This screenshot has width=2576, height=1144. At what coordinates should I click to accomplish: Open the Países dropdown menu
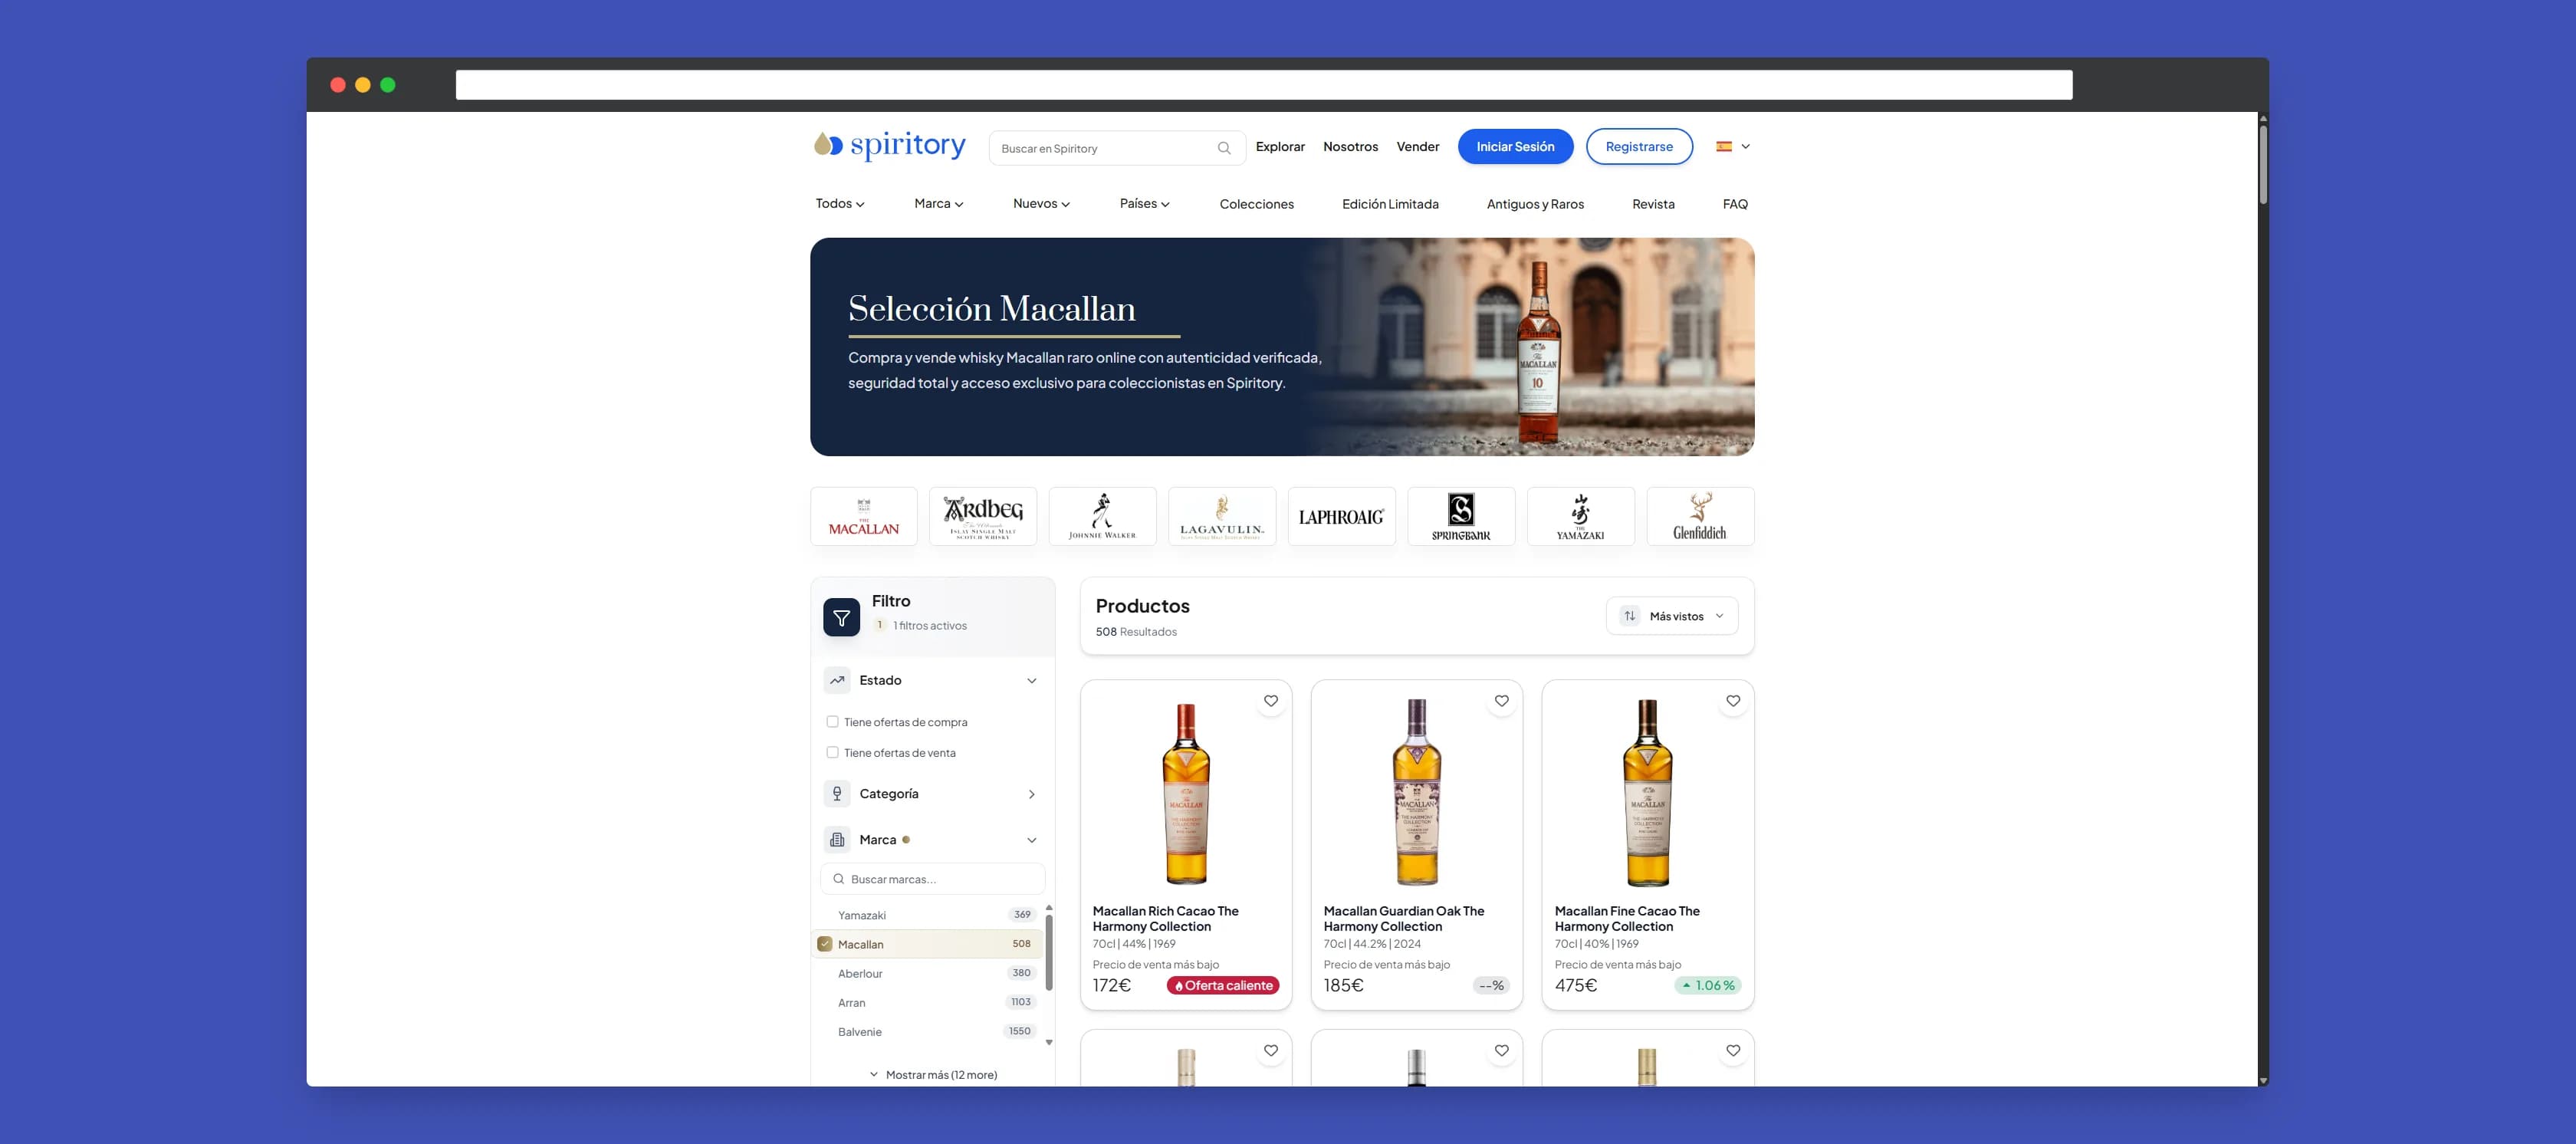tap(1144, 204)
